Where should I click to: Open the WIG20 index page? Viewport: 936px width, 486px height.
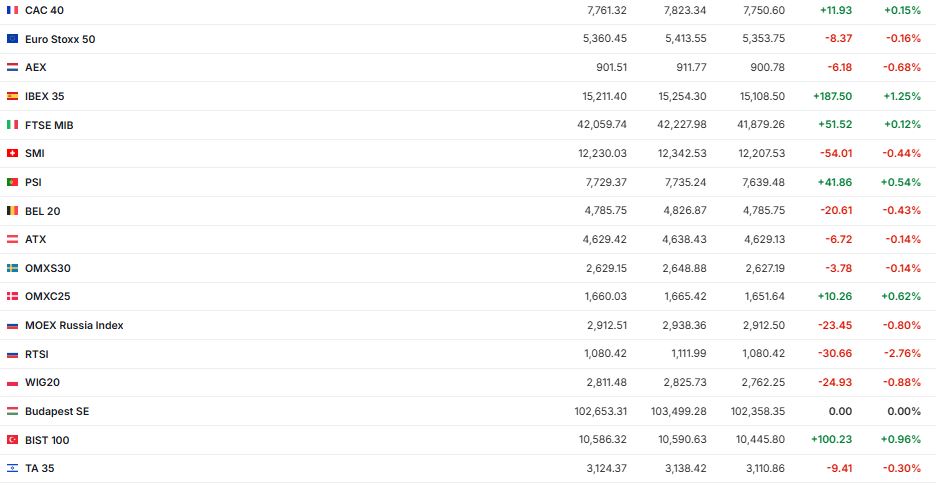(x=43, y=382)
